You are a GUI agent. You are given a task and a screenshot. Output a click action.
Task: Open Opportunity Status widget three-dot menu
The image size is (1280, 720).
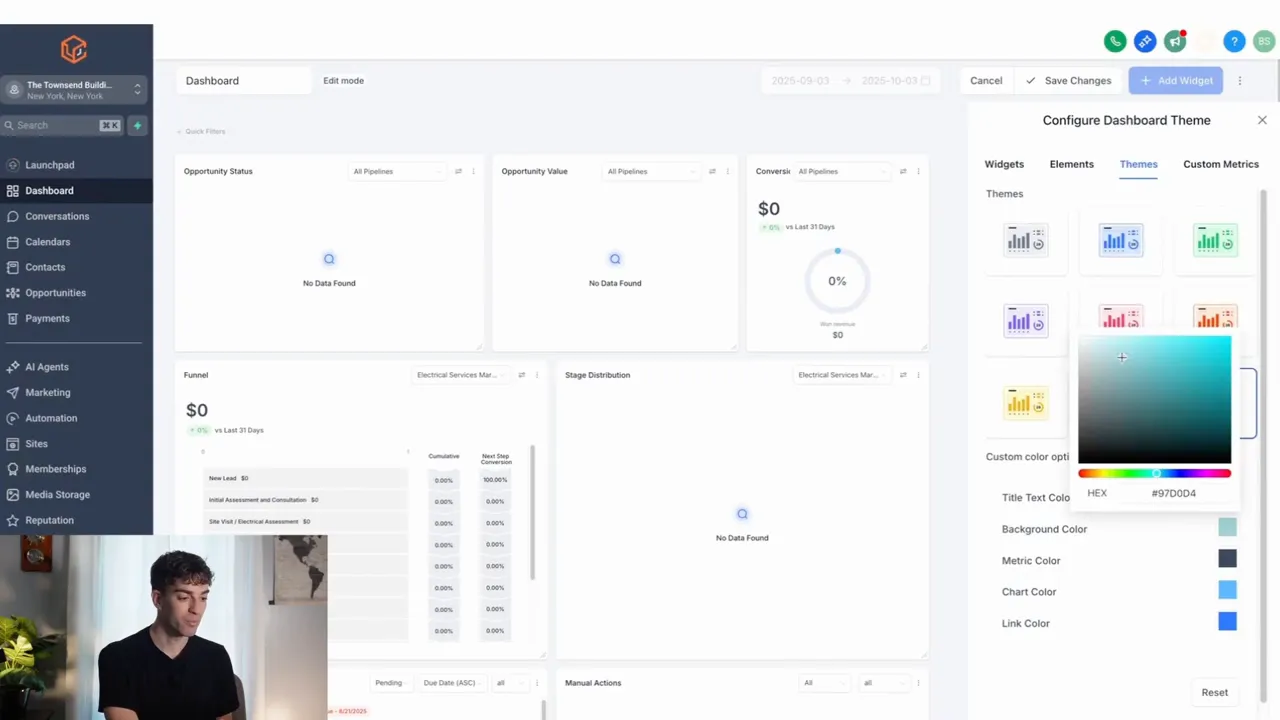click(x=473, y=171)
